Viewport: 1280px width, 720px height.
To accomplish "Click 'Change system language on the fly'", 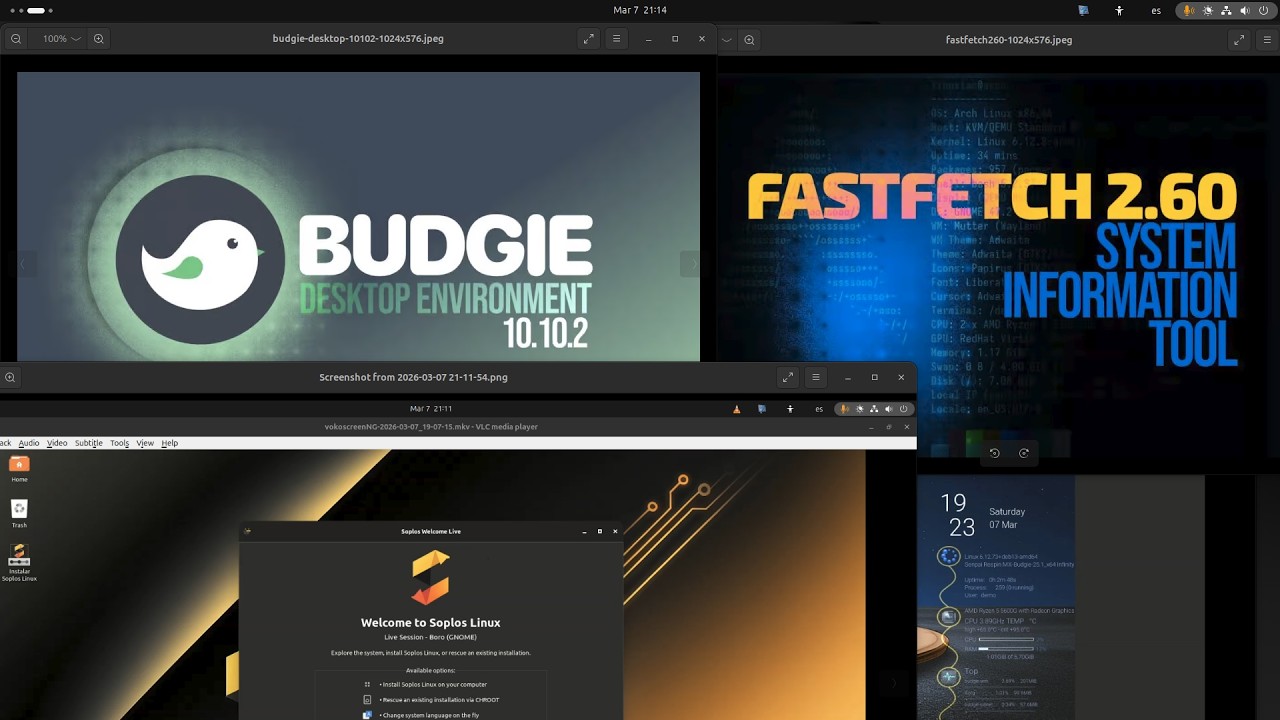I will (428, 715).
